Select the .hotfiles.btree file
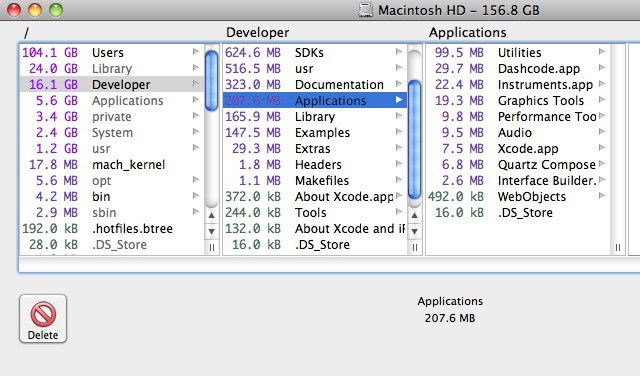This screenshot has width=640, height=376. 112,228
